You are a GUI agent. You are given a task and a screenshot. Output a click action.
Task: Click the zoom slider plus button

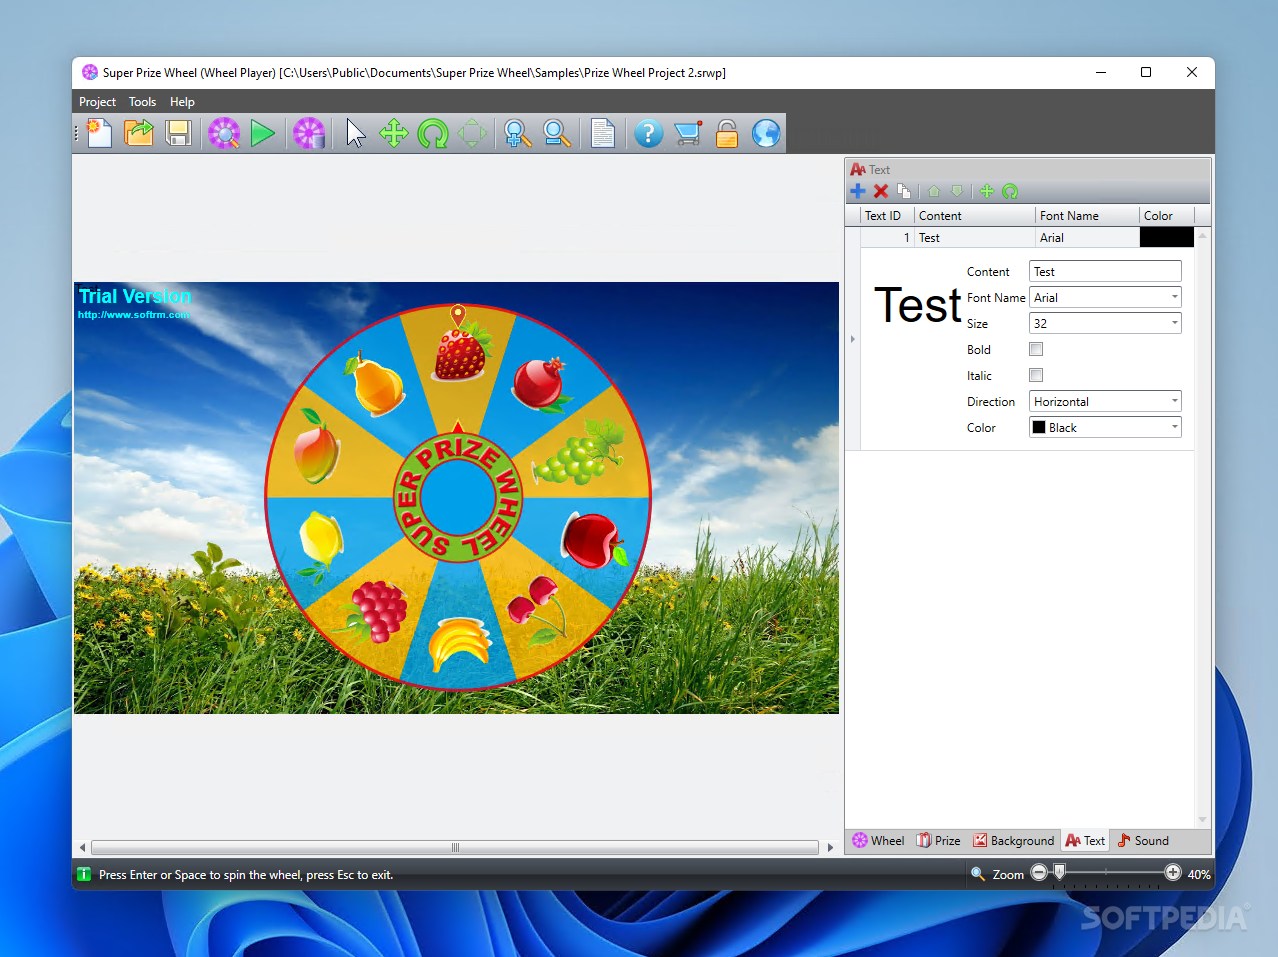1173,873
